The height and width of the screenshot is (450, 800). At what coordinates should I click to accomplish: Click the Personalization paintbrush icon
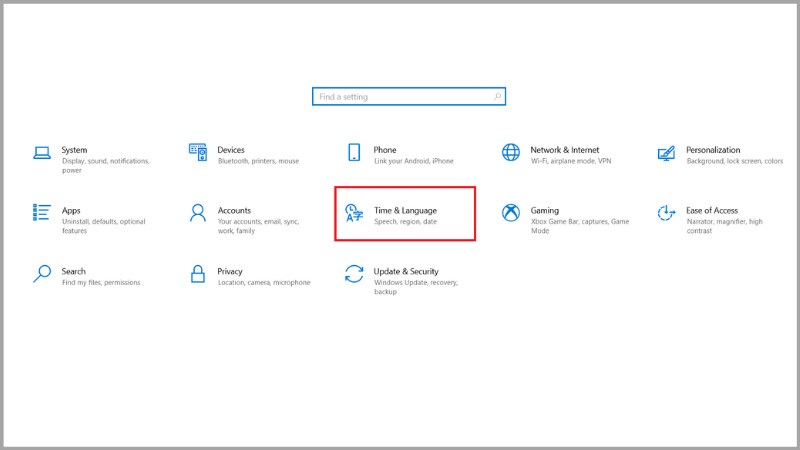[x=666, y=153]
